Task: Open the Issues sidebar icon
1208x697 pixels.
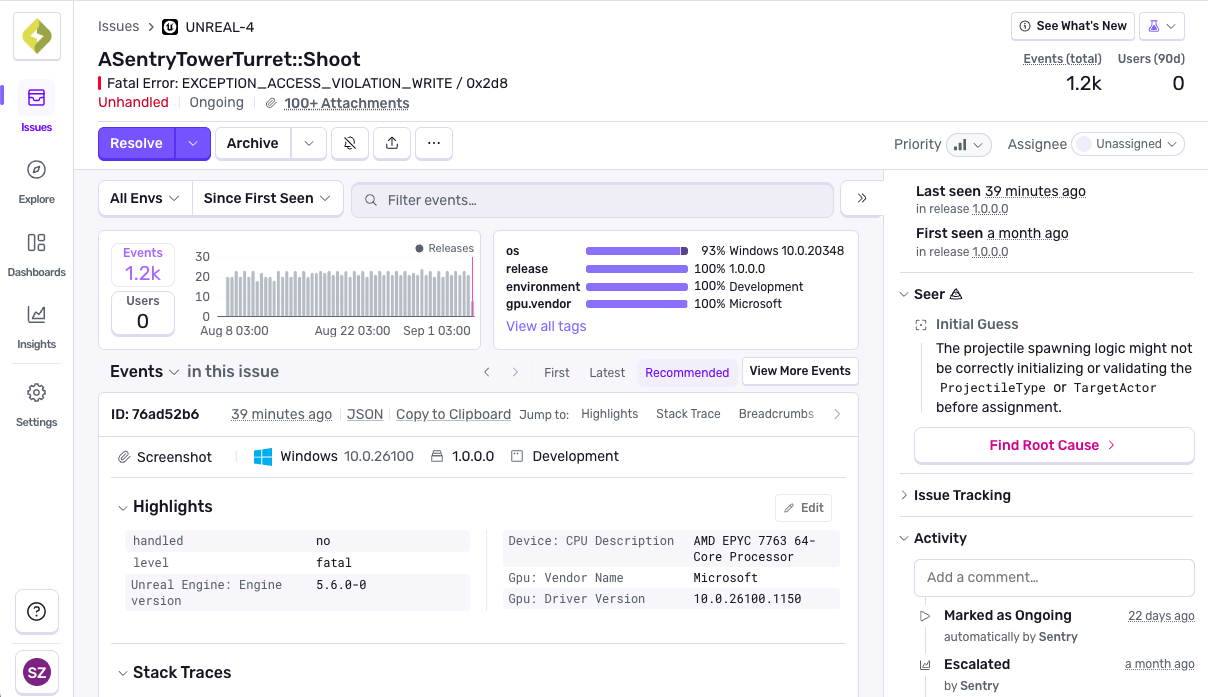Action: [x=36, y=98]
